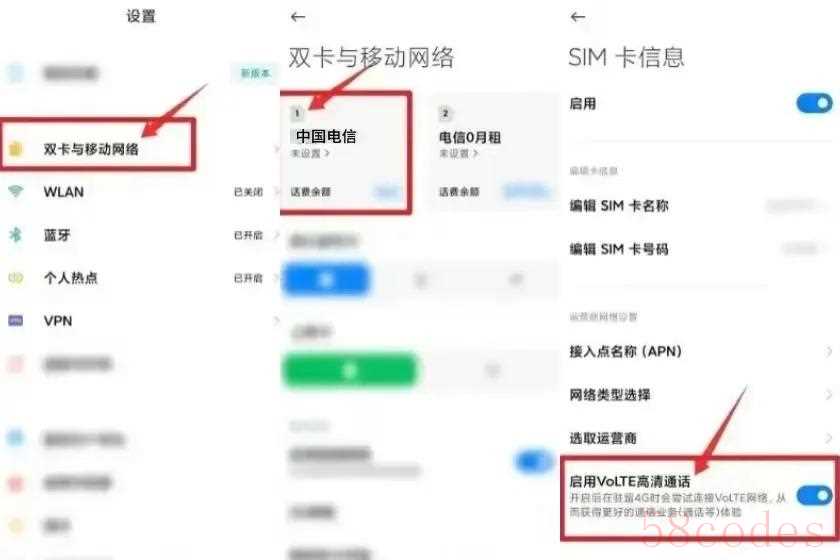
Task: Tap the SIM slot 2 number badge
Action: pyautogui.click(x=445, y=114)
